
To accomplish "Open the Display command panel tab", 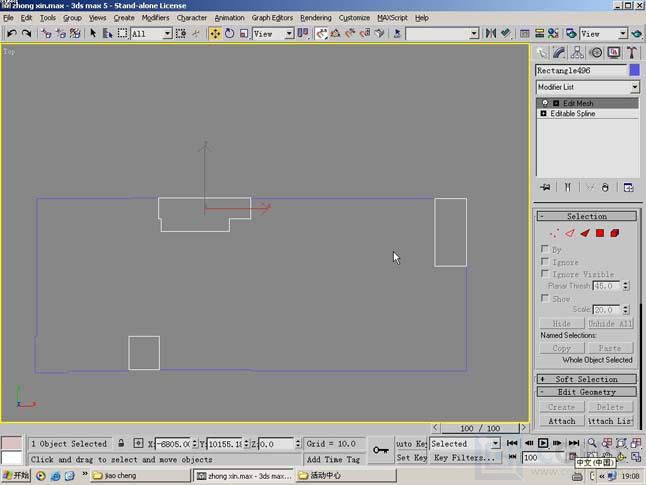I will click(614, 53).
